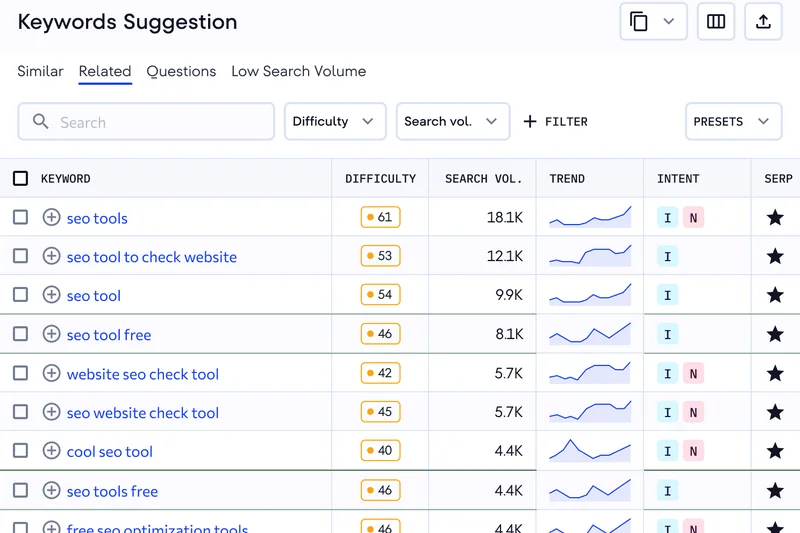Click into the Search input field

pos(146,121)
